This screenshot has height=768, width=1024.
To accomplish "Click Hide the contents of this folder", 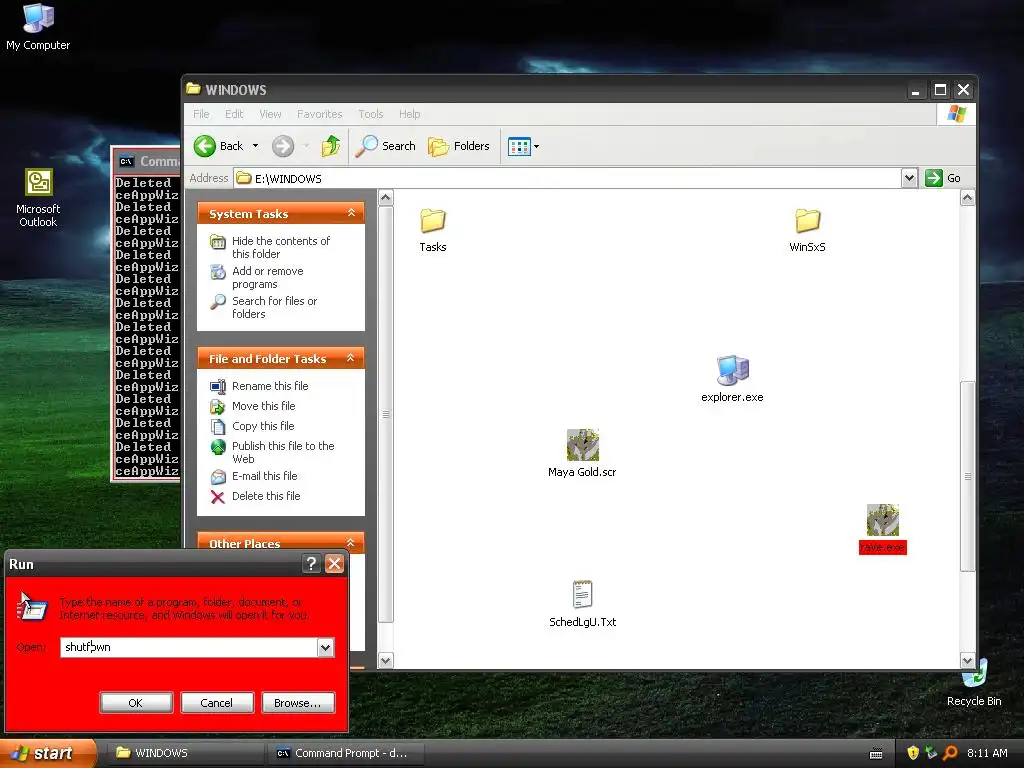I will pyautogui.click(x=281, y=248).
